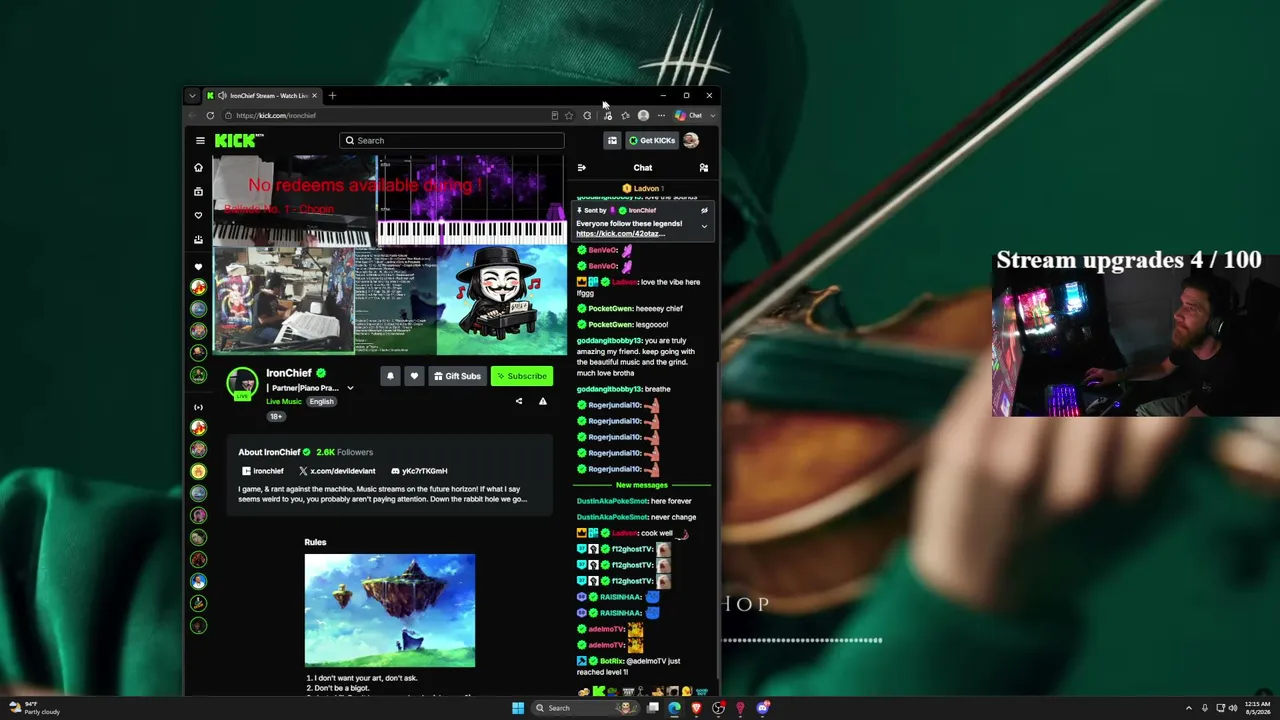Open the browser profile icon
Screen dimensions: 1280x720
[643, 116]
